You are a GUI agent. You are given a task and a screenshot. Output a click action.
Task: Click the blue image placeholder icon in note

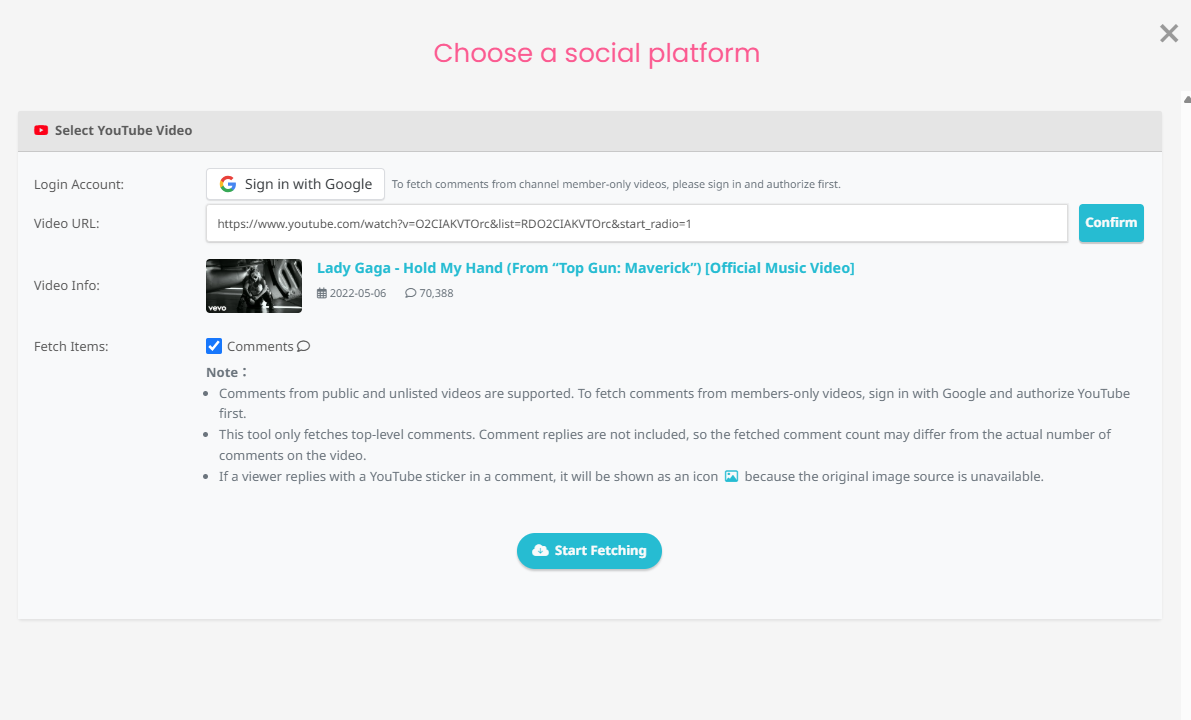tap(731, 476)
